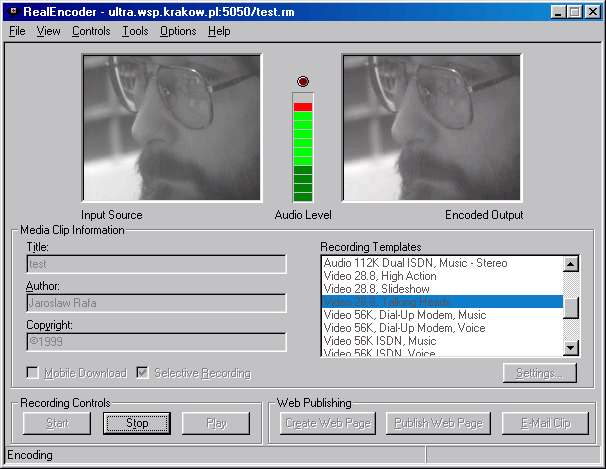606x469 pixels.
Task: Select Video 56K, Dial-Up Modem, Voice
Action: coord(442,328)
